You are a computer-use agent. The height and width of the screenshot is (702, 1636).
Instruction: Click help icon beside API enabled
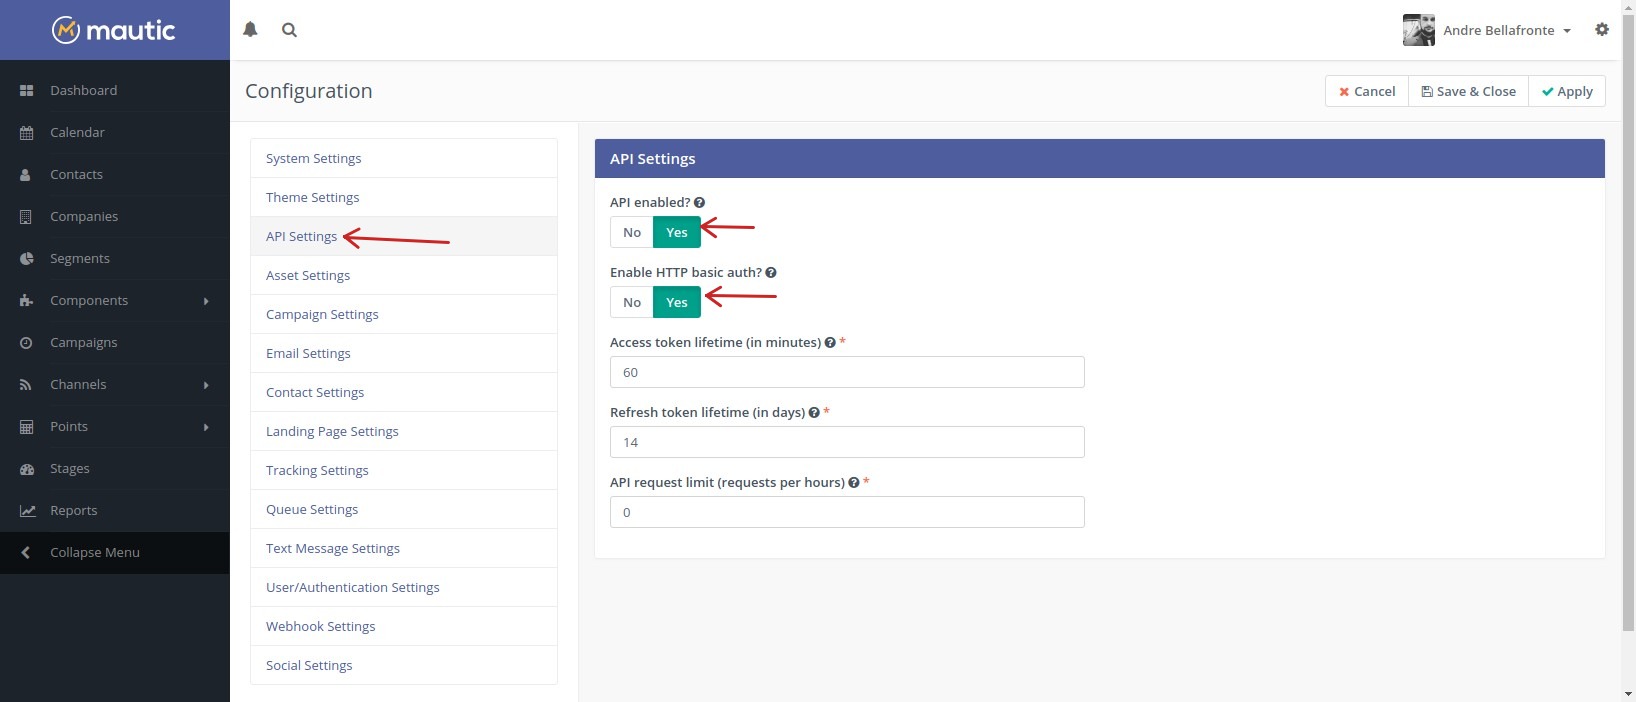click(x=699, y=203)
